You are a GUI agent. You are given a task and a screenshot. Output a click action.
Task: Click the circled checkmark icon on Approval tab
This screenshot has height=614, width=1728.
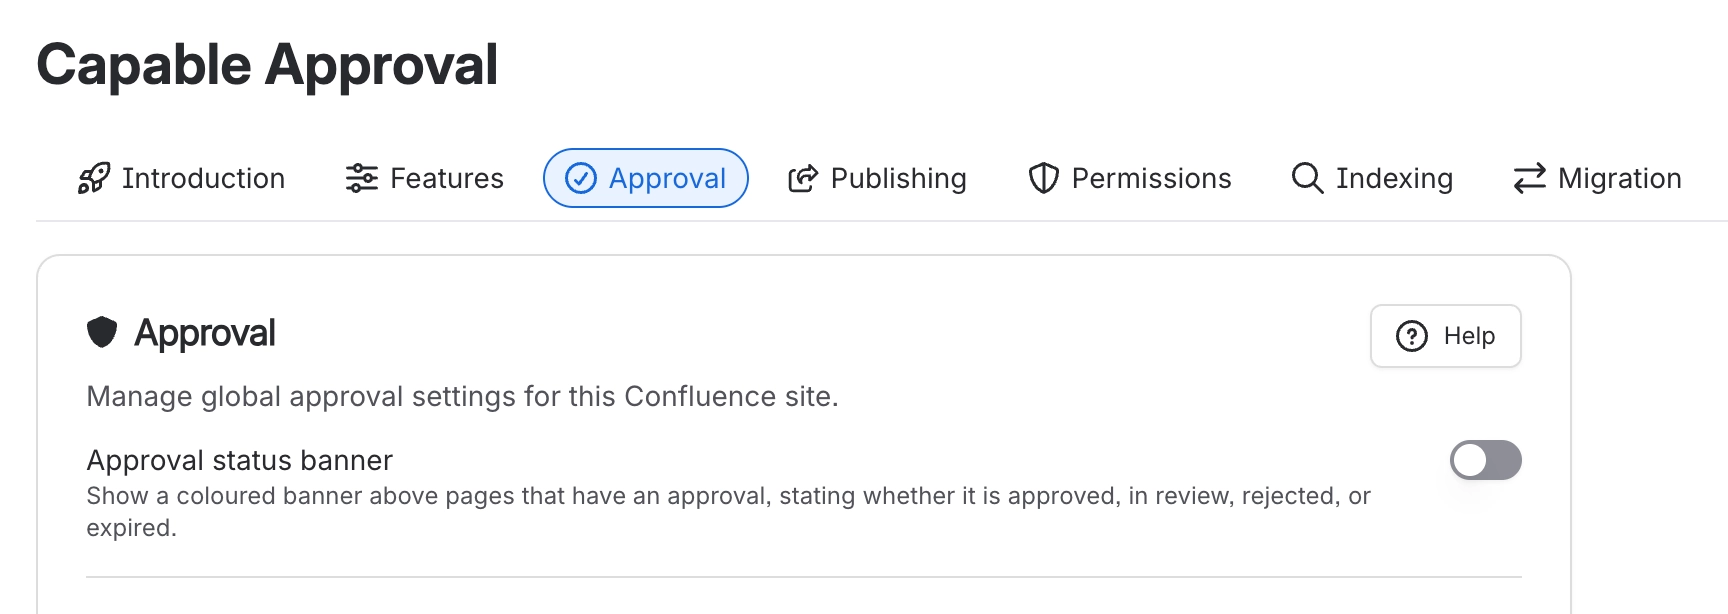coord(581,178)
